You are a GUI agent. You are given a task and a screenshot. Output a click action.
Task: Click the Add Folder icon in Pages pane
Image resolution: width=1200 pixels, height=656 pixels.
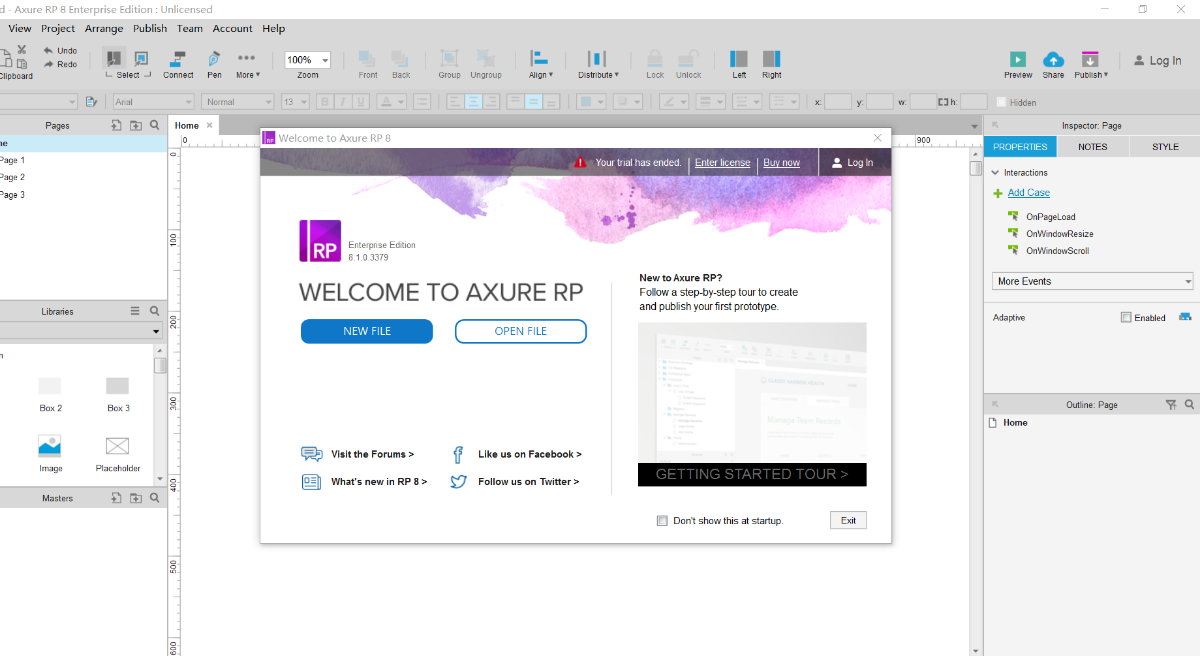[135, 126]
